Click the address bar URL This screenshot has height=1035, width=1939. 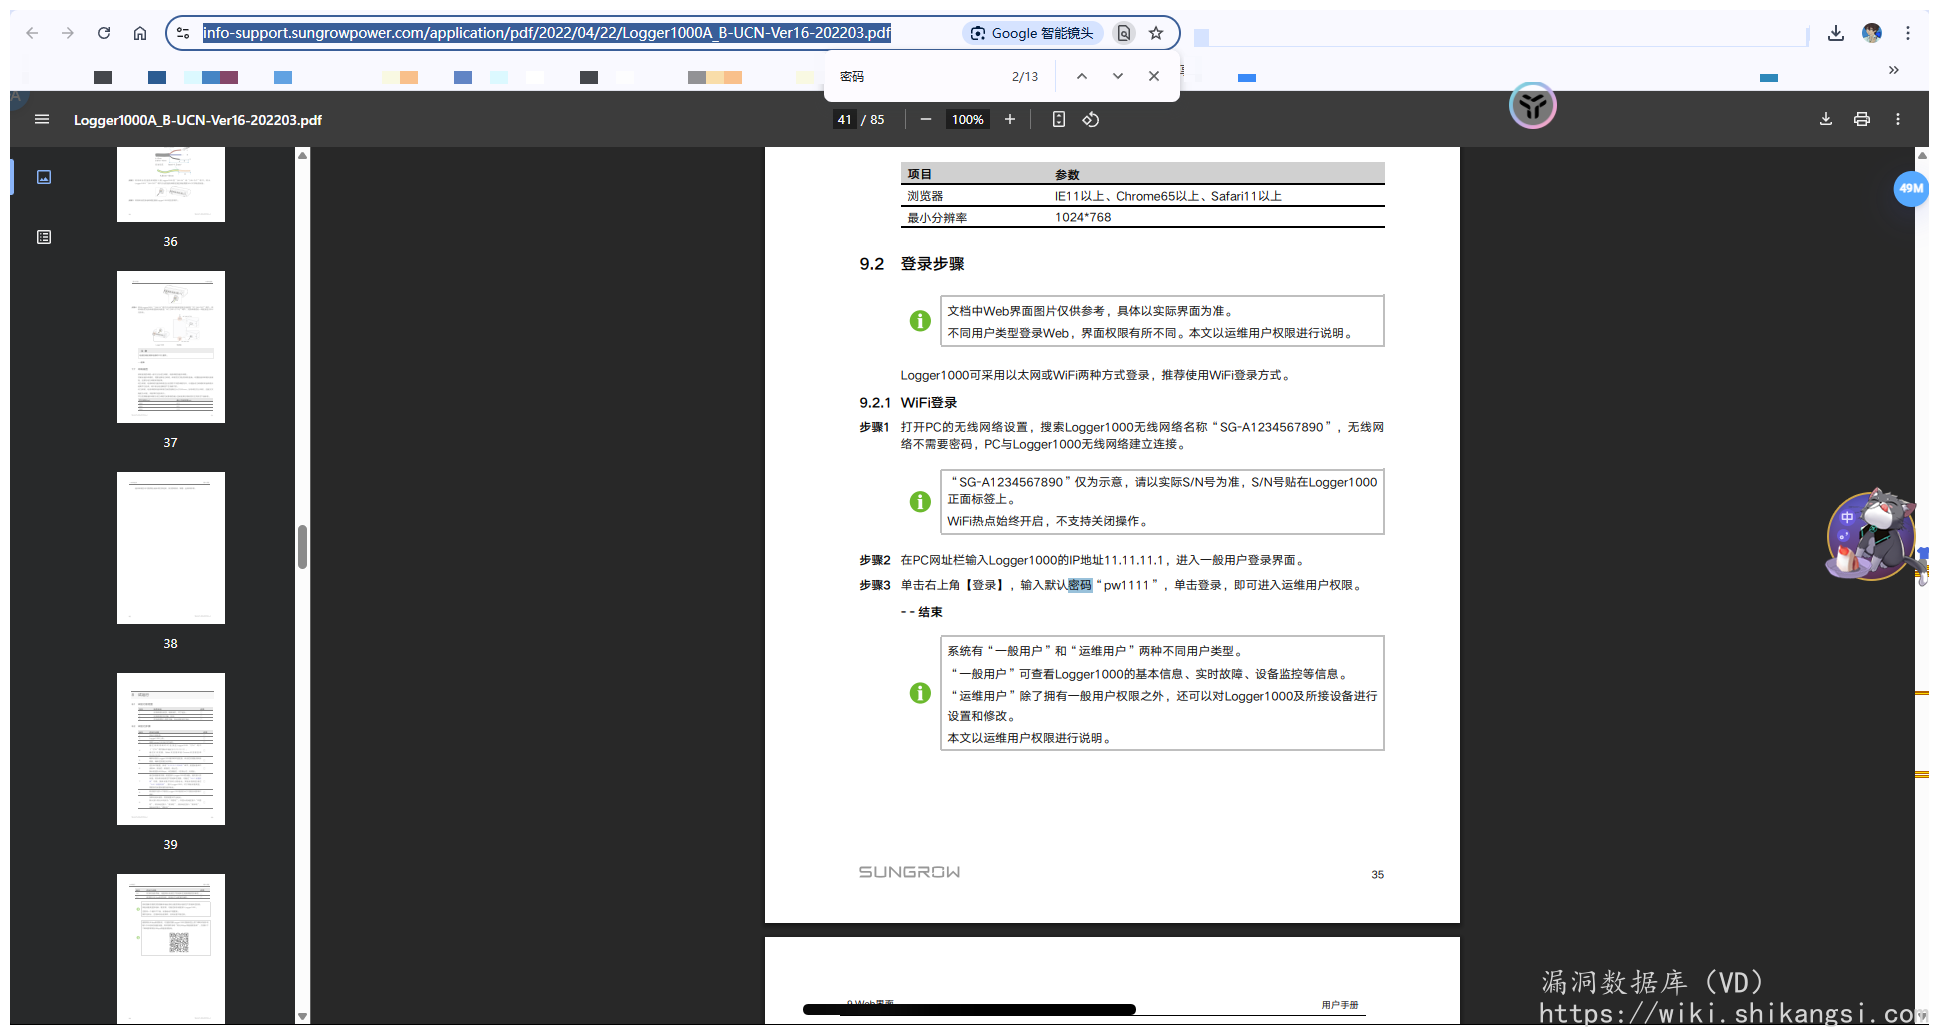[x=546, y=33]
